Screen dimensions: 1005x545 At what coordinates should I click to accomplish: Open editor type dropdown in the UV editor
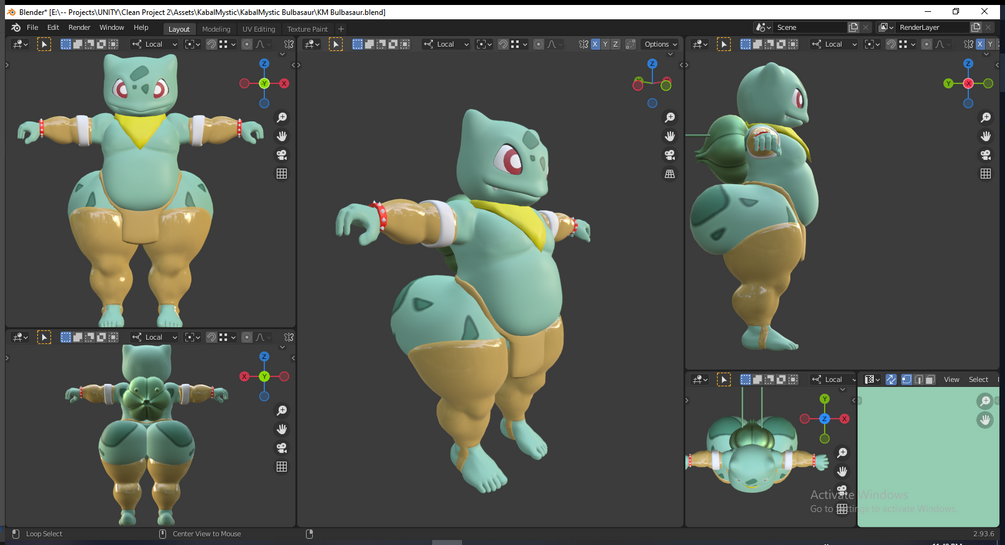coord(872,380)
